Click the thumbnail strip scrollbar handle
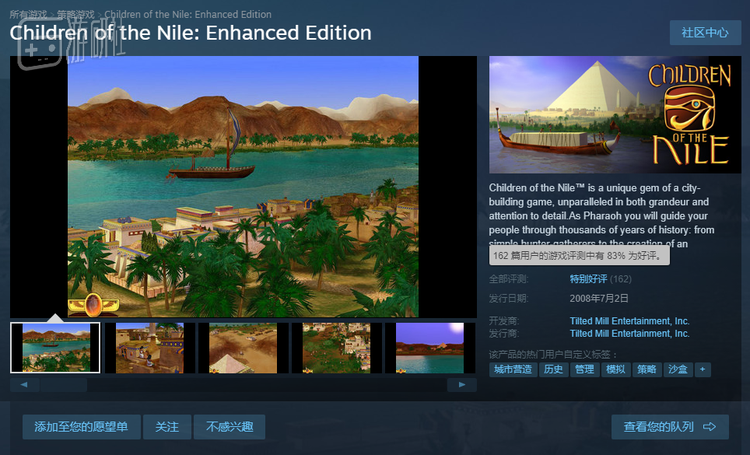 (x=64, y=385)
